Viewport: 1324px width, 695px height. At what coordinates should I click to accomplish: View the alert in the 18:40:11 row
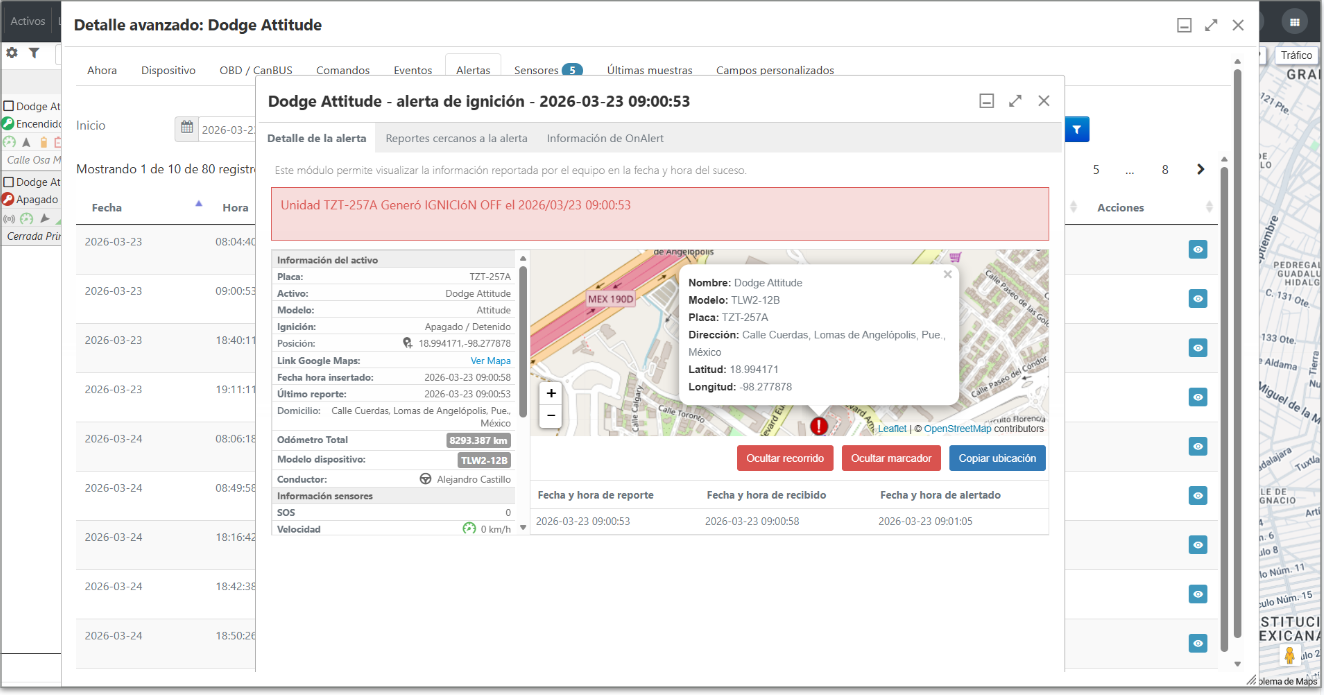point(1198,347)
